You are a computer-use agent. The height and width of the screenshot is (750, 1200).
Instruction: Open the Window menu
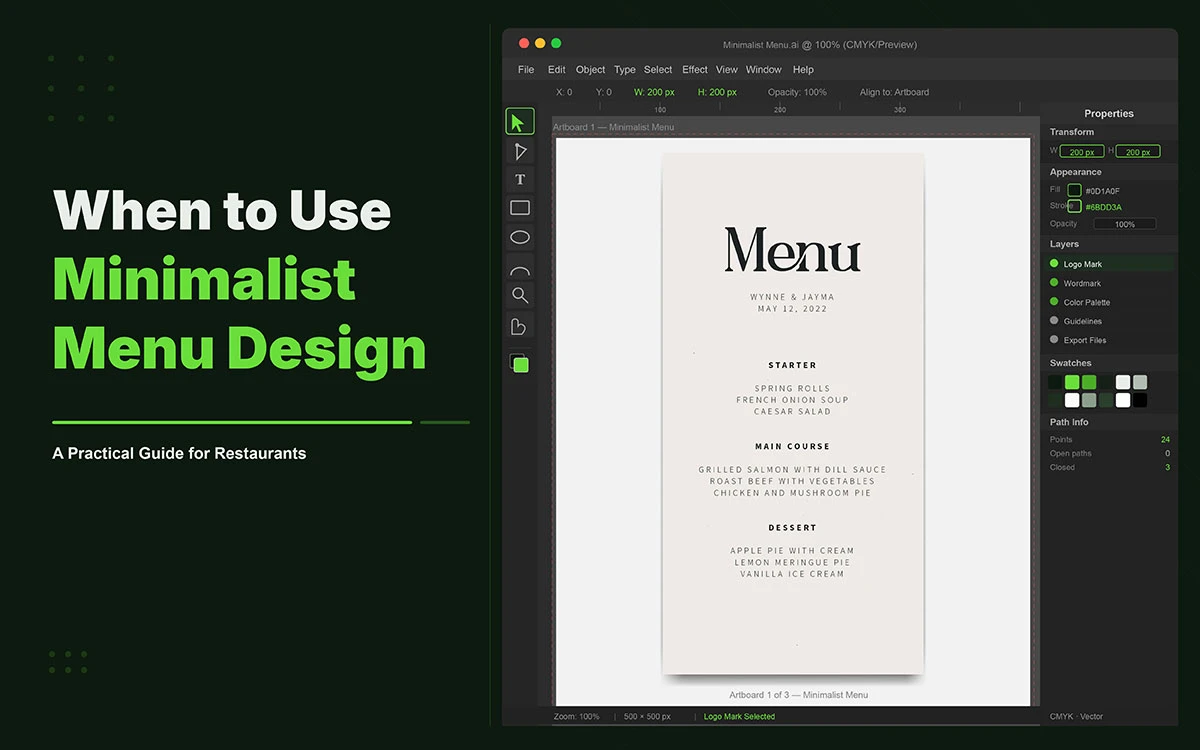tap(764, 70)
